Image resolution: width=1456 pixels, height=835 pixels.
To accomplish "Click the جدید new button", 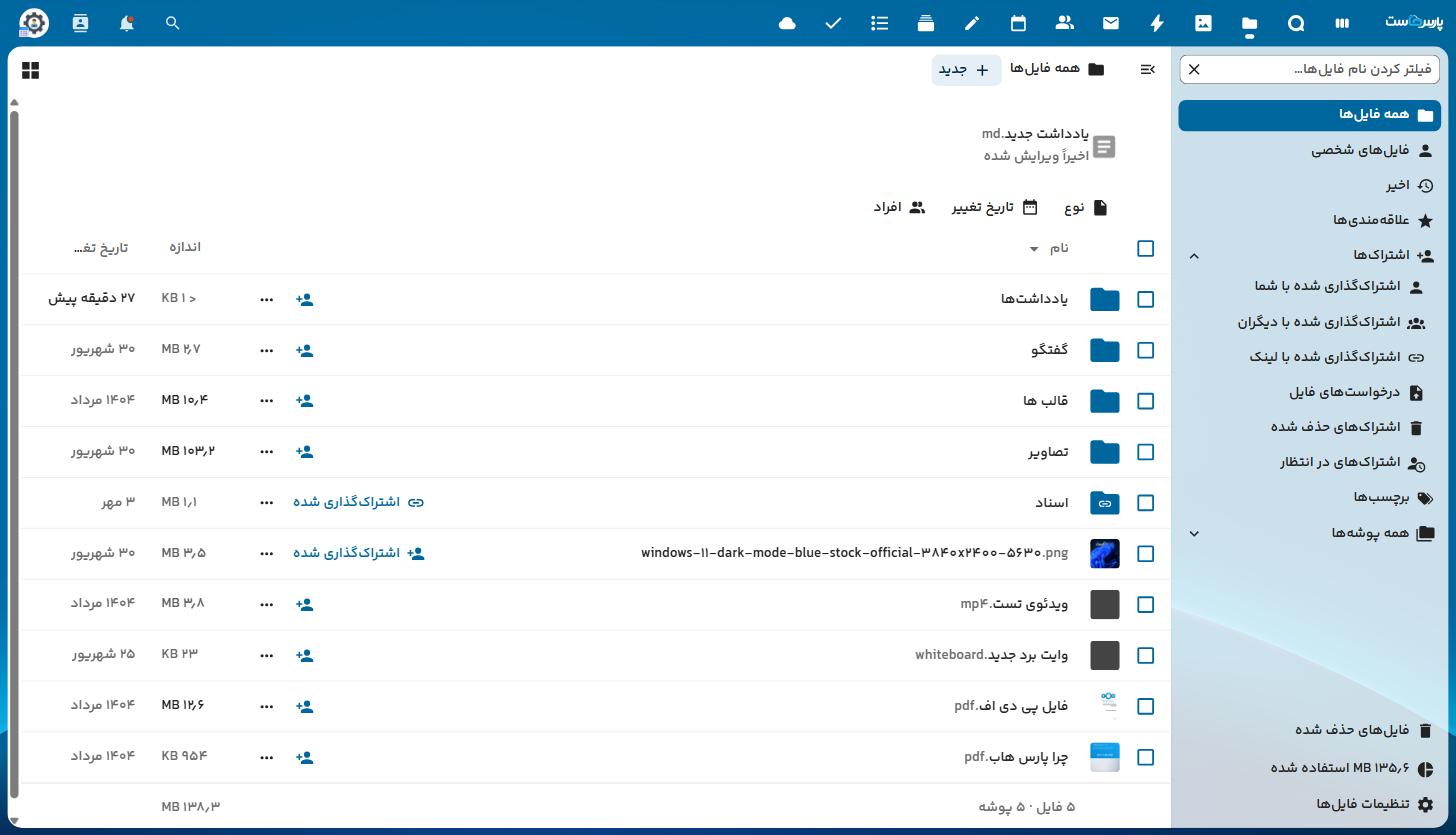I will point(966,69).
